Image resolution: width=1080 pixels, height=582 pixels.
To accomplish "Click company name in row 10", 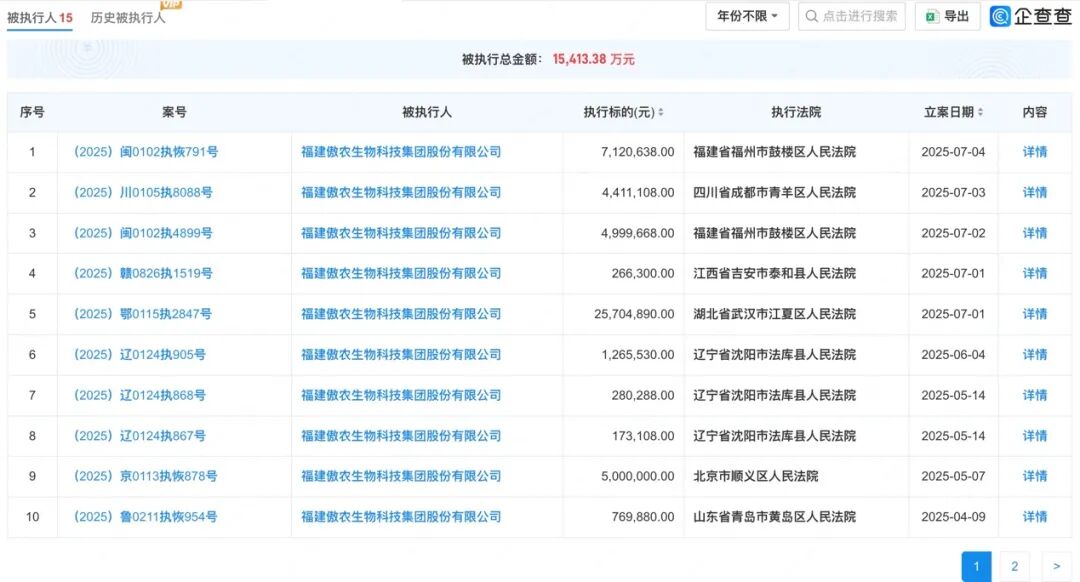I will [401, 517].
